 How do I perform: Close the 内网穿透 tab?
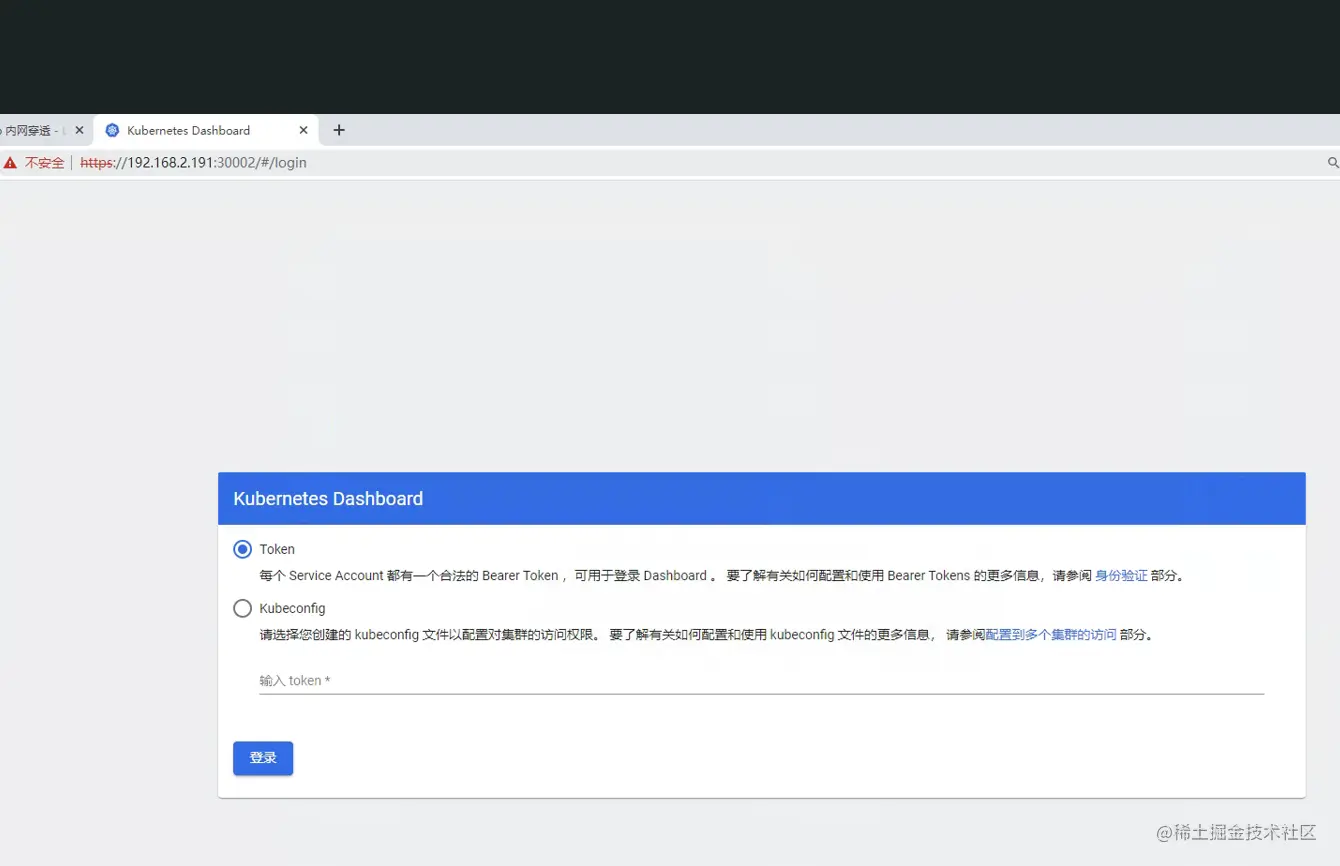pyautogui.click(x=80, y=130)
